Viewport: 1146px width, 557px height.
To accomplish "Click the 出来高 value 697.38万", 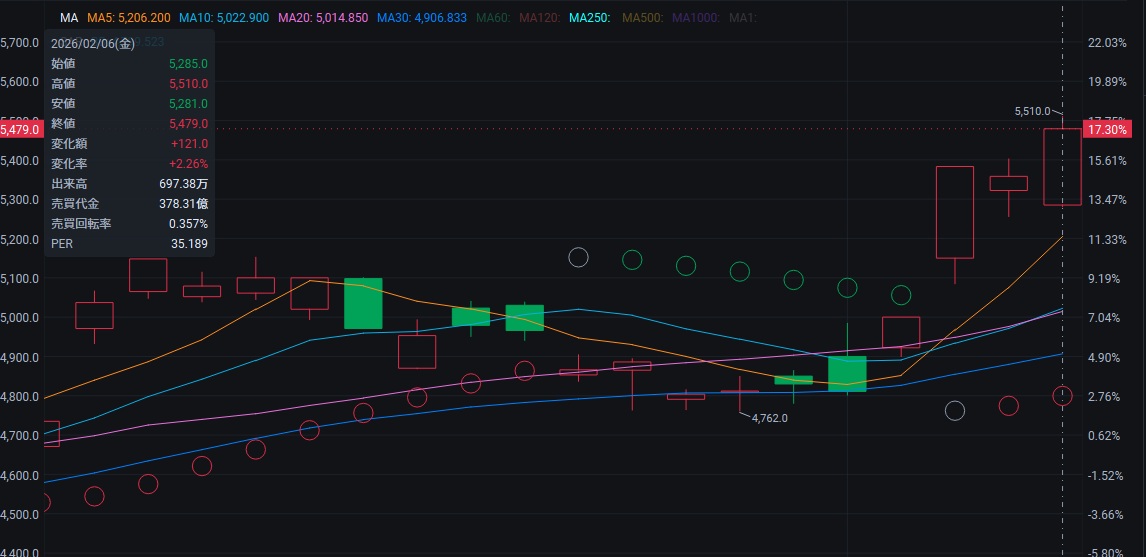I will coord(183,183).
